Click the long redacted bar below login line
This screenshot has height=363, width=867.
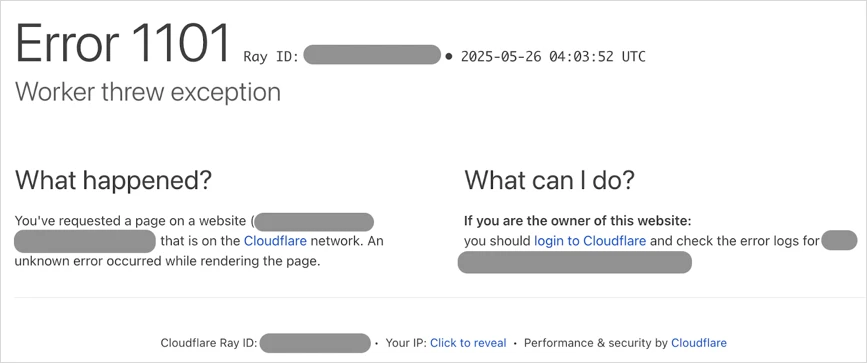pos(575,262)
